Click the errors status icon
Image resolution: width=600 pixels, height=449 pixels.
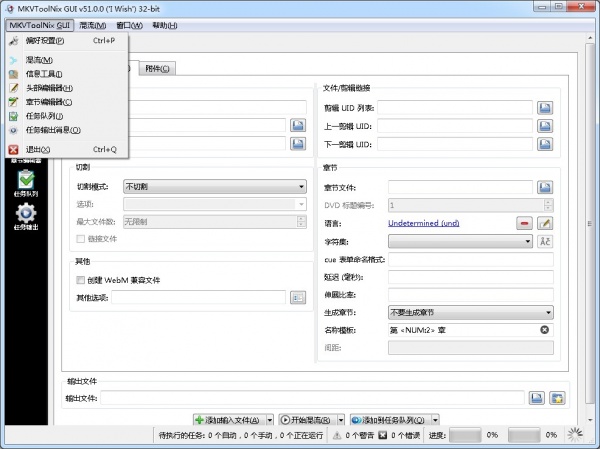point(382,435)
